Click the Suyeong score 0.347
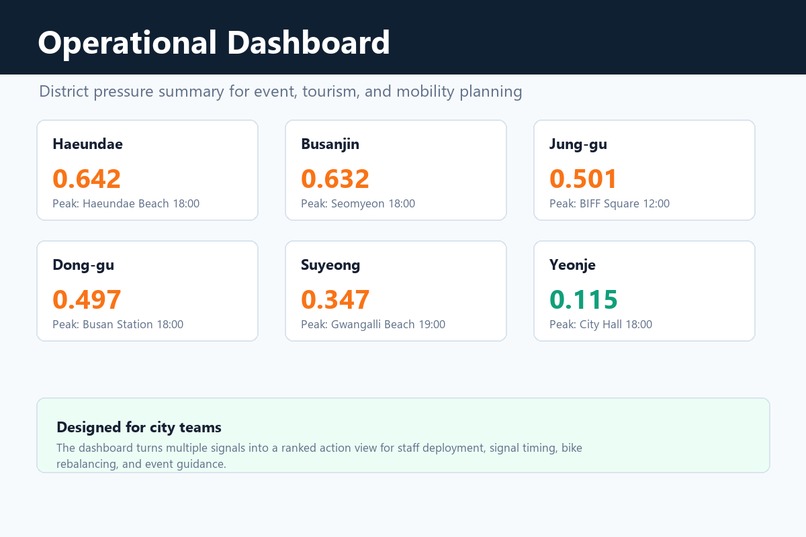The width and height of the screenshot is (806, 537). click(335, 300)
